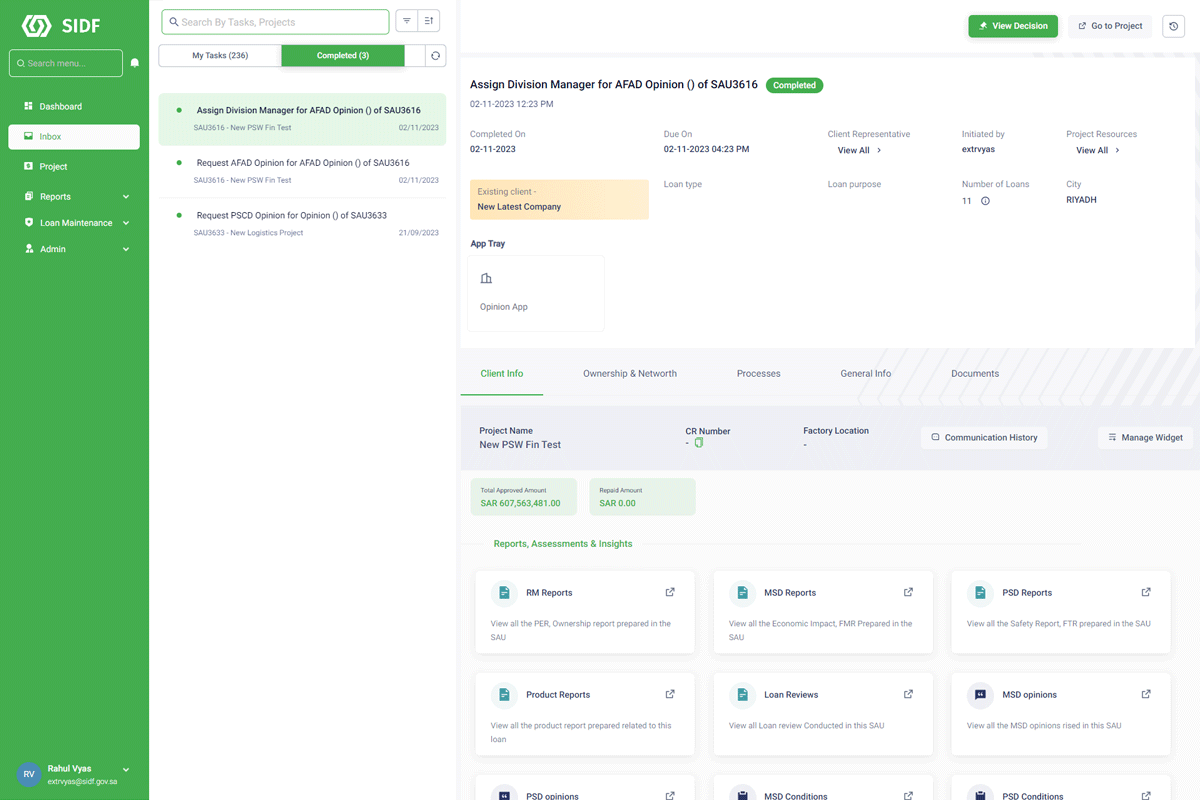
Task: Click Number of Loans info icon
Action: [x=985, y=201]
